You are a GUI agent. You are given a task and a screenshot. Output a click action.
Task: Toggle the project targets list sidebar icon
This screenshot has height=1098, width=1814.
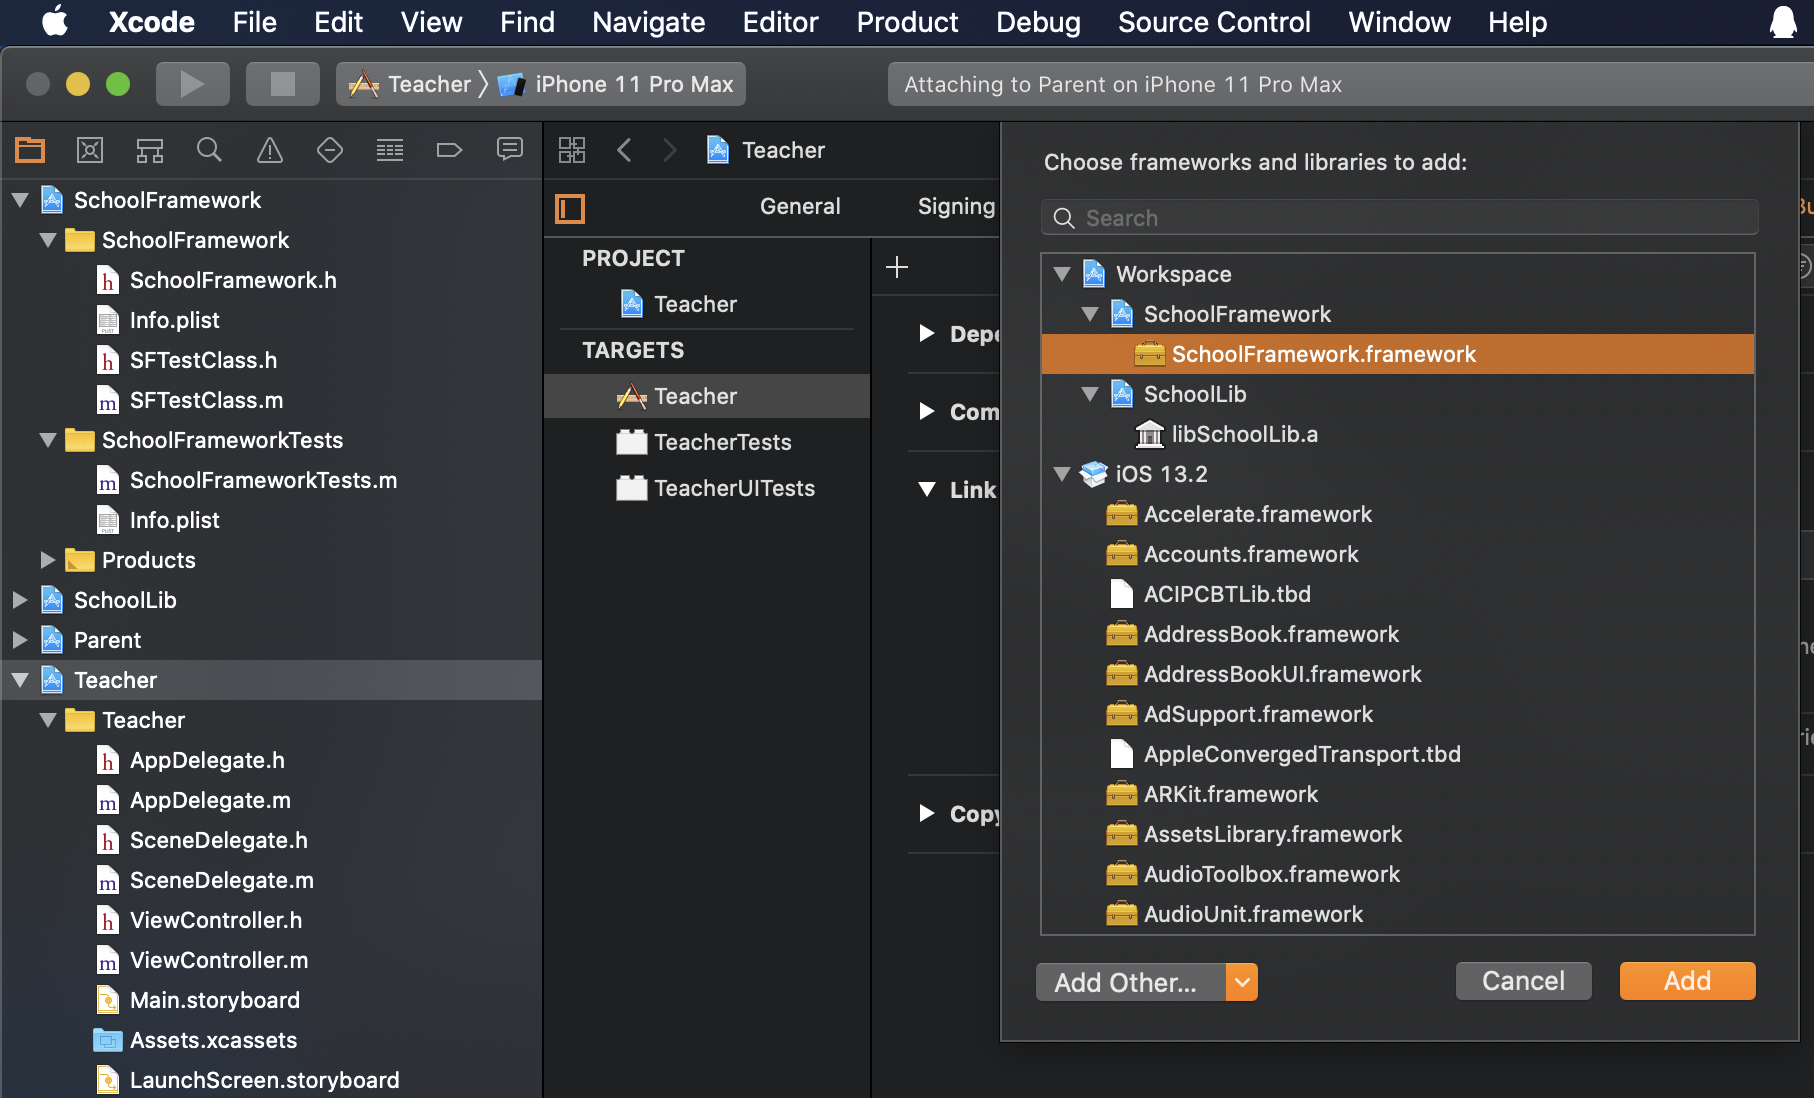pyautogui.click(x=570, y=208)
